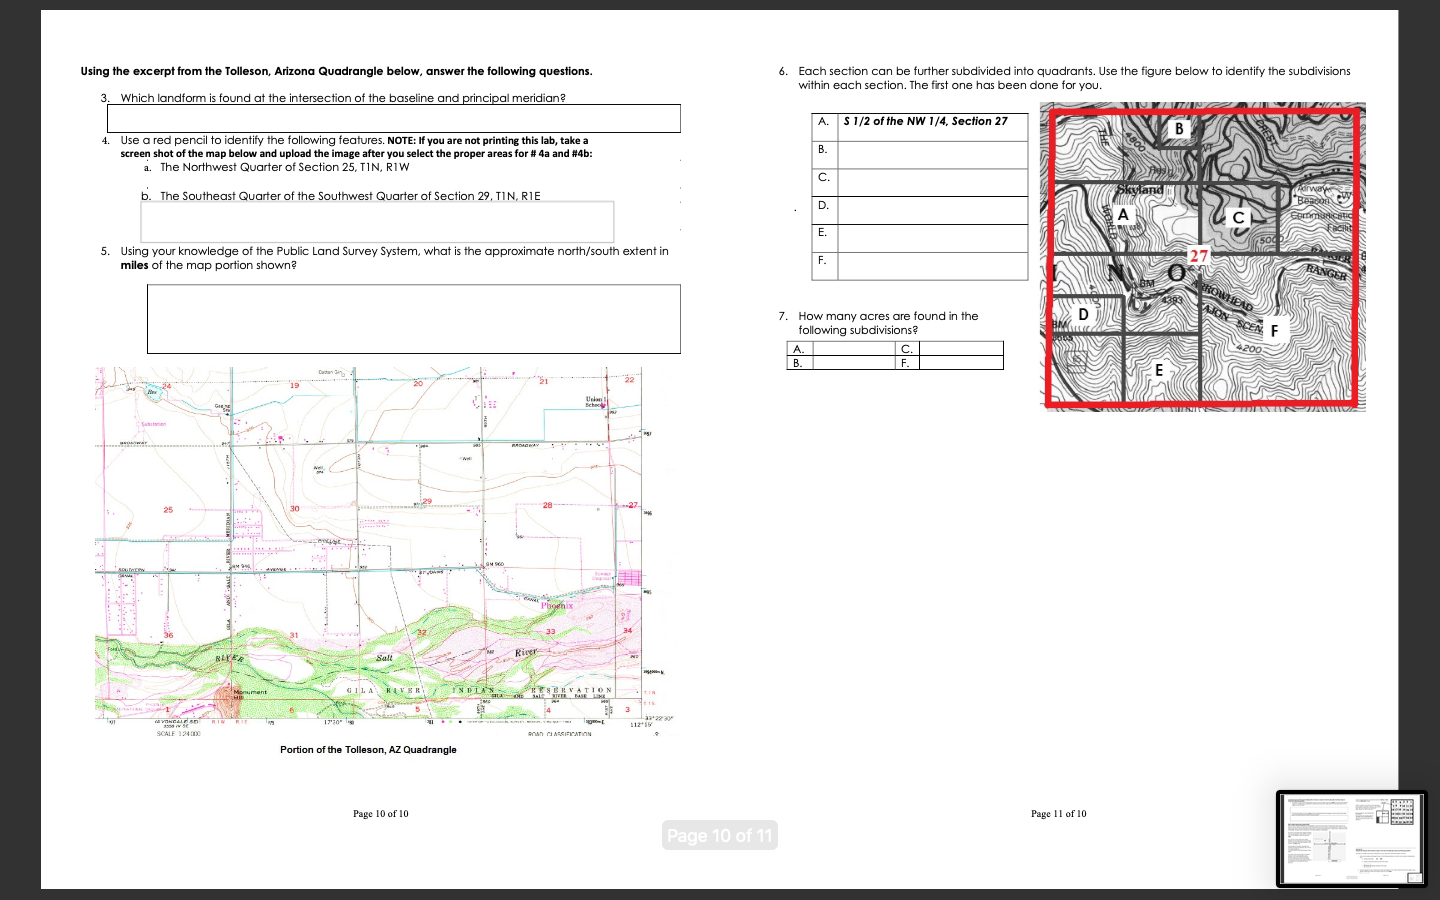1440x900 pixels.
Task: Click table row E in question 6
Action: 930,238
